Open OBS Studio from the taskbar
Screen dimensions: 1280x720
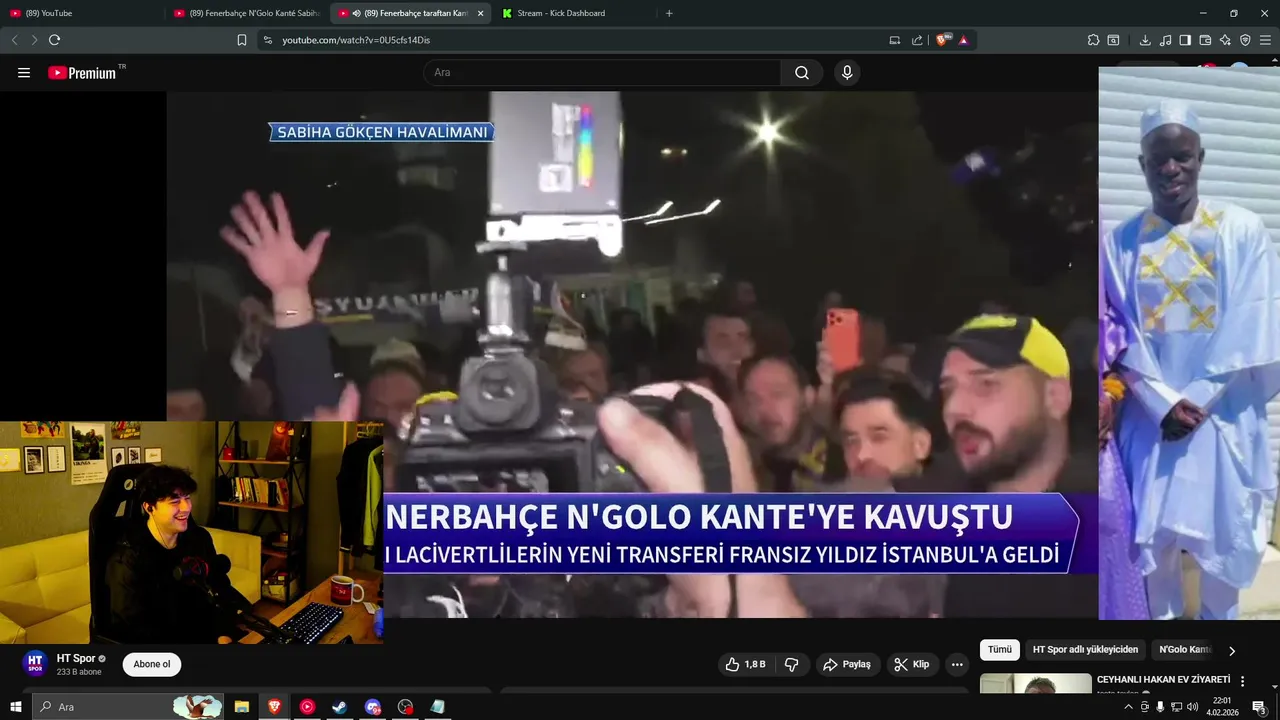pos(405,707)
